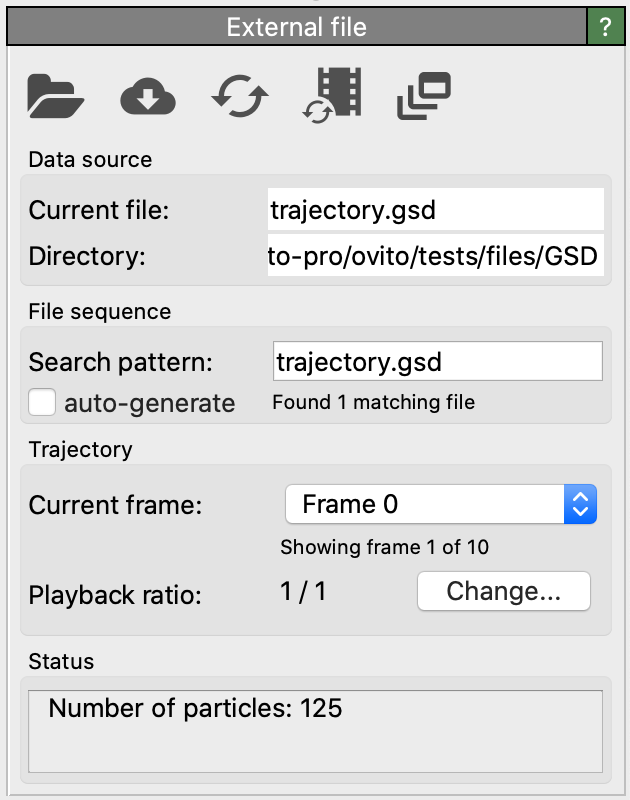Click the Search pattern input field
The image size is (630, 800).
pos(437,361)
